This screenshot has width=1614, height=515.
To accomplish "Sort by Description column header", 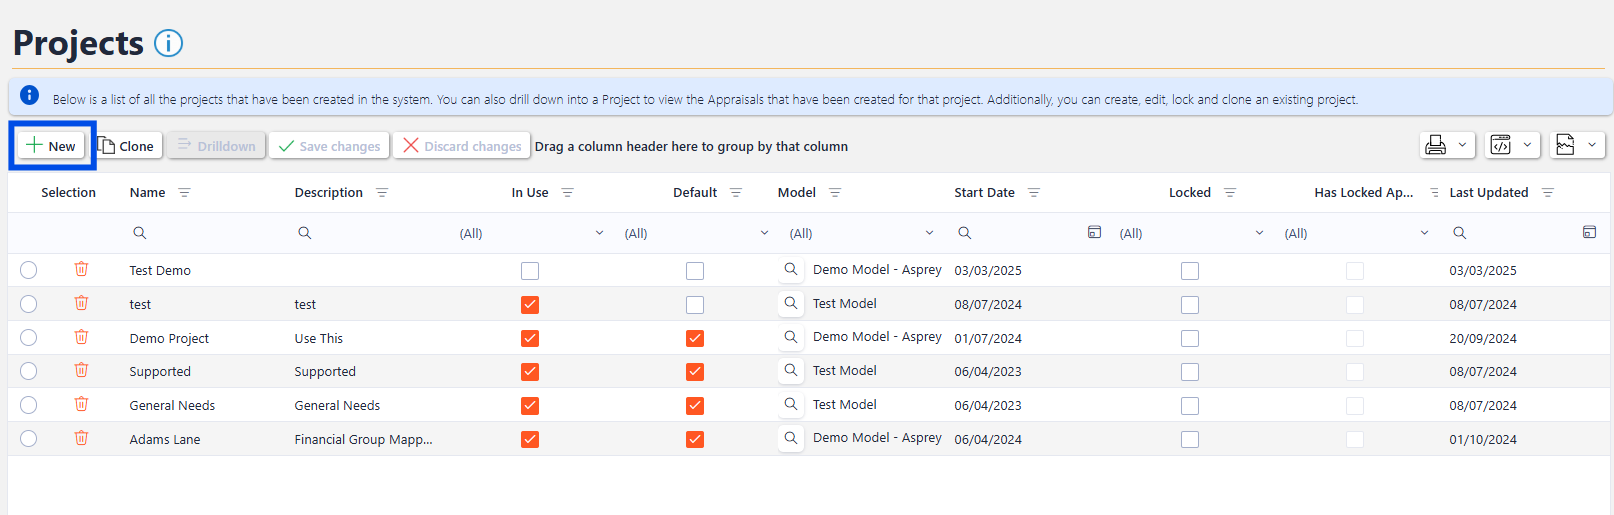I will pyautogui.click(x=328, y=193).
